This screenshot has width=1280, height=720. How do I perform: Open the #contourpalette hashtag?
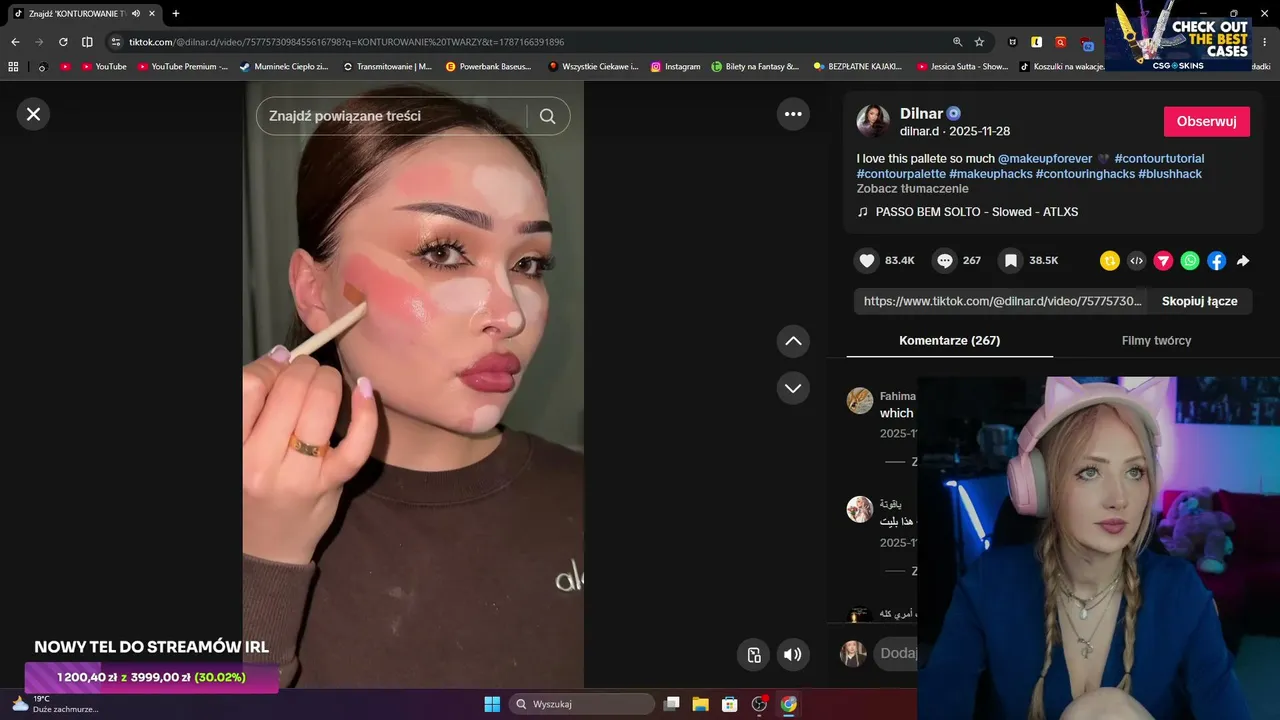tap(901, 174)
